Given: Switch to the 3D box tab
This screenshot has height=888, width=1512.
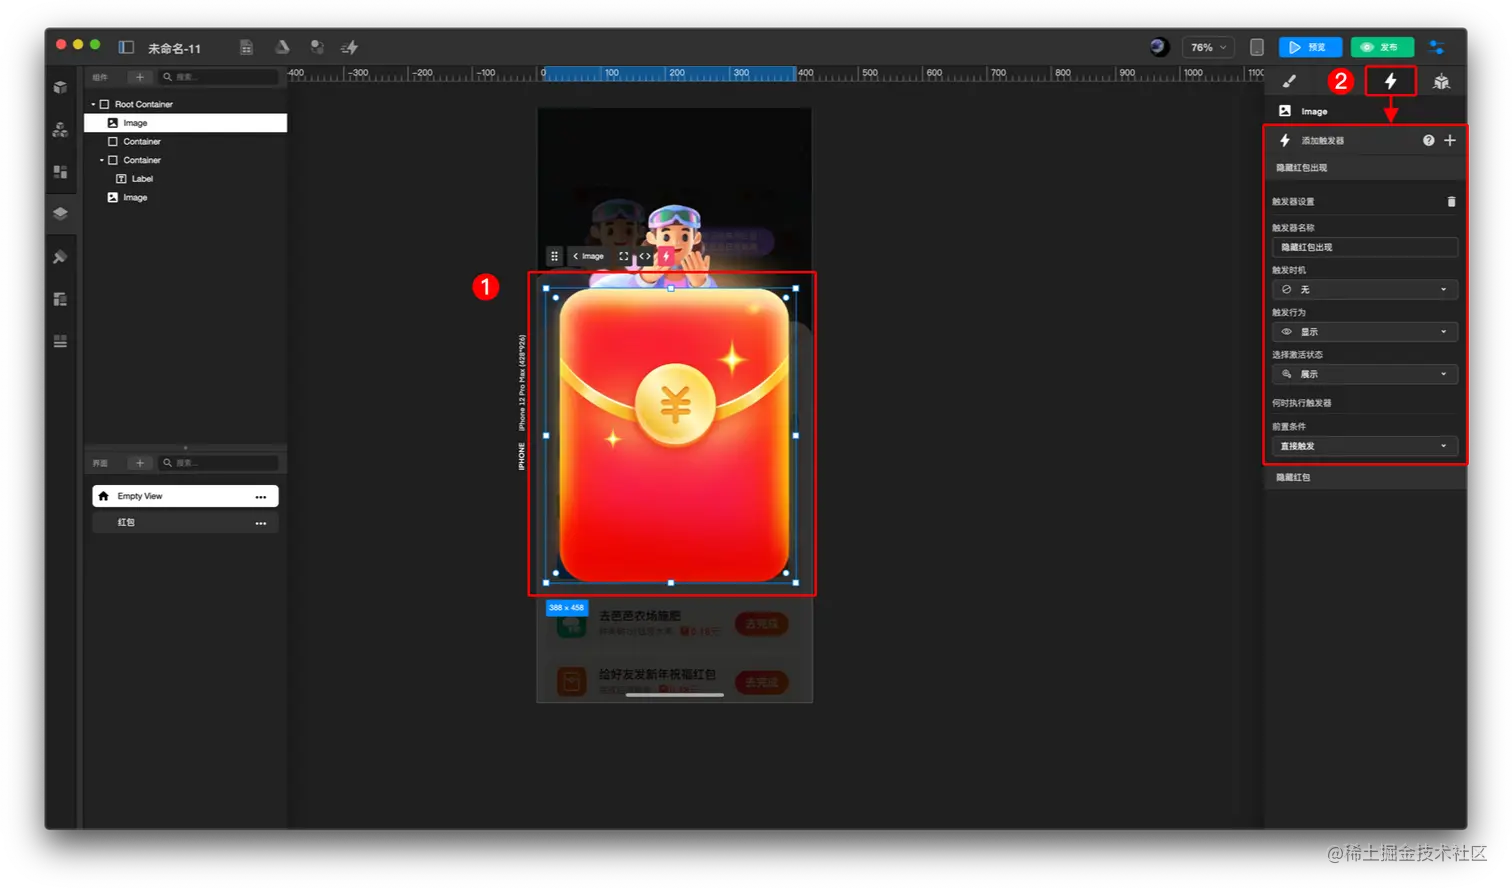Looking at the screenshot, I should coord(1441,81).
